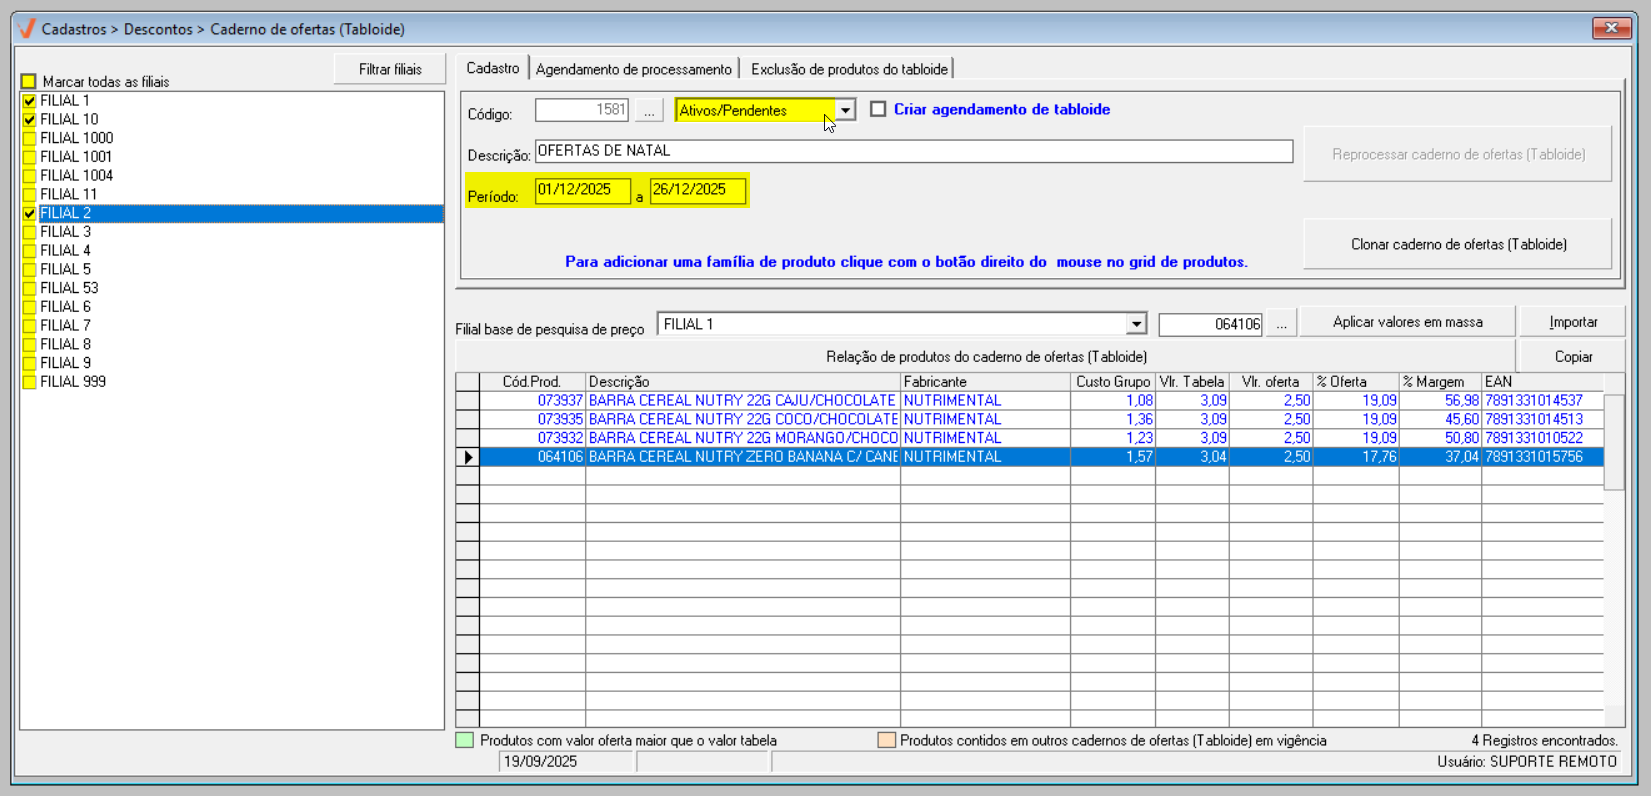Click the green legend color swatch

pos(465,741)
